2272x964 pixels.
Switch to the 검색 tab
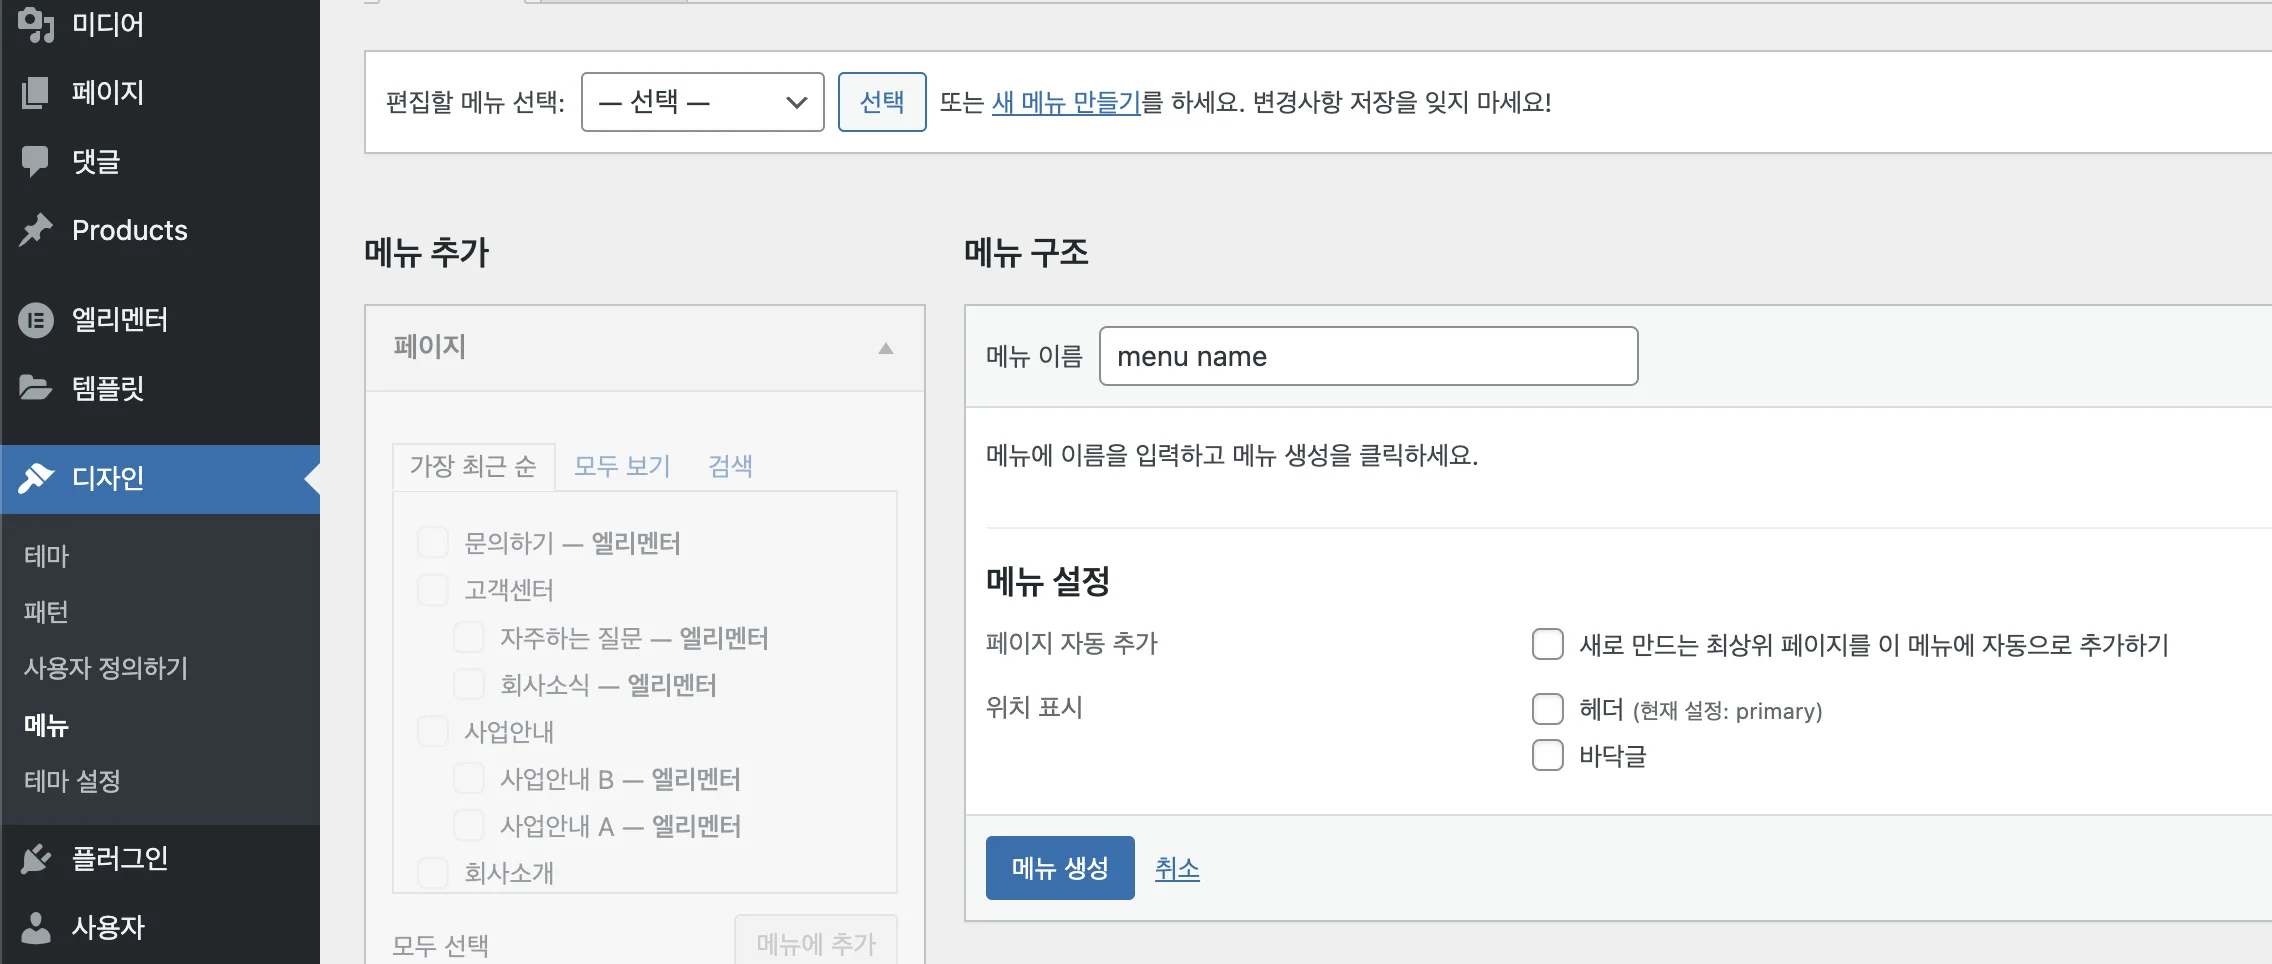[x=730, y=466]
